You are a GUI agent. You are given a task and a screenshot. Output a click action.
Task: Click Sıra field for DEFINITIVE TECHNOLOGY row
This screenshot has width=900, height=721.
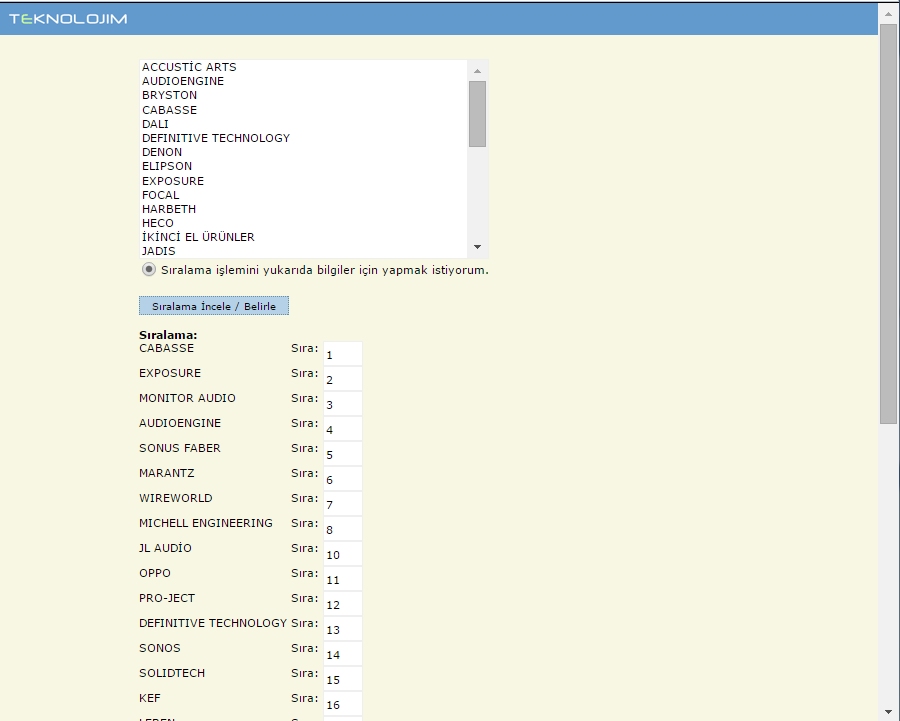(x=343, y=628)
